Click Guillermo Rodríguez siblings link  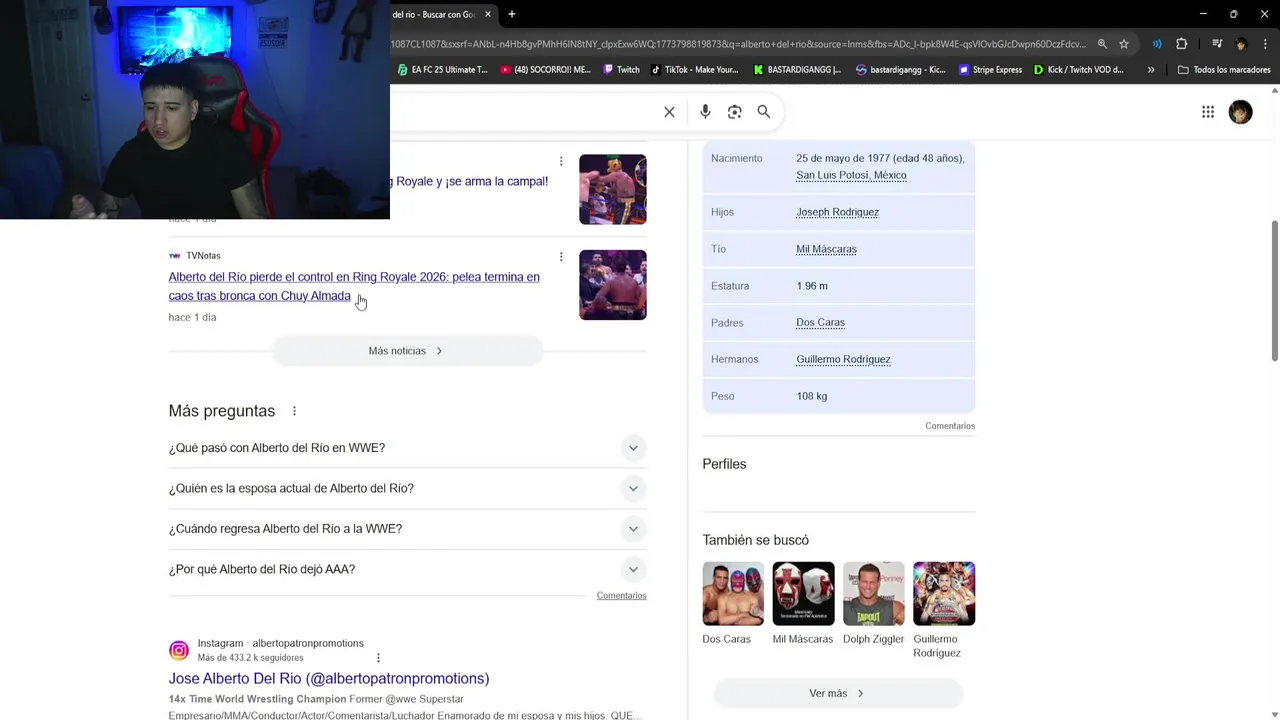(843, 359)
